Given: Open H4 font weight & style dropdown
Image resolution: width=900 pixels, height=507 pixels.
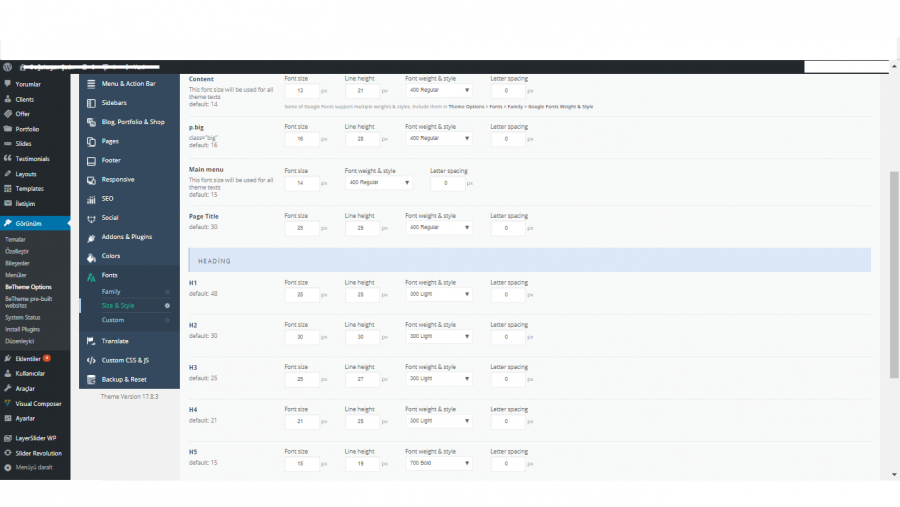Looking at the screenshot, I should (x=439, y=421).
